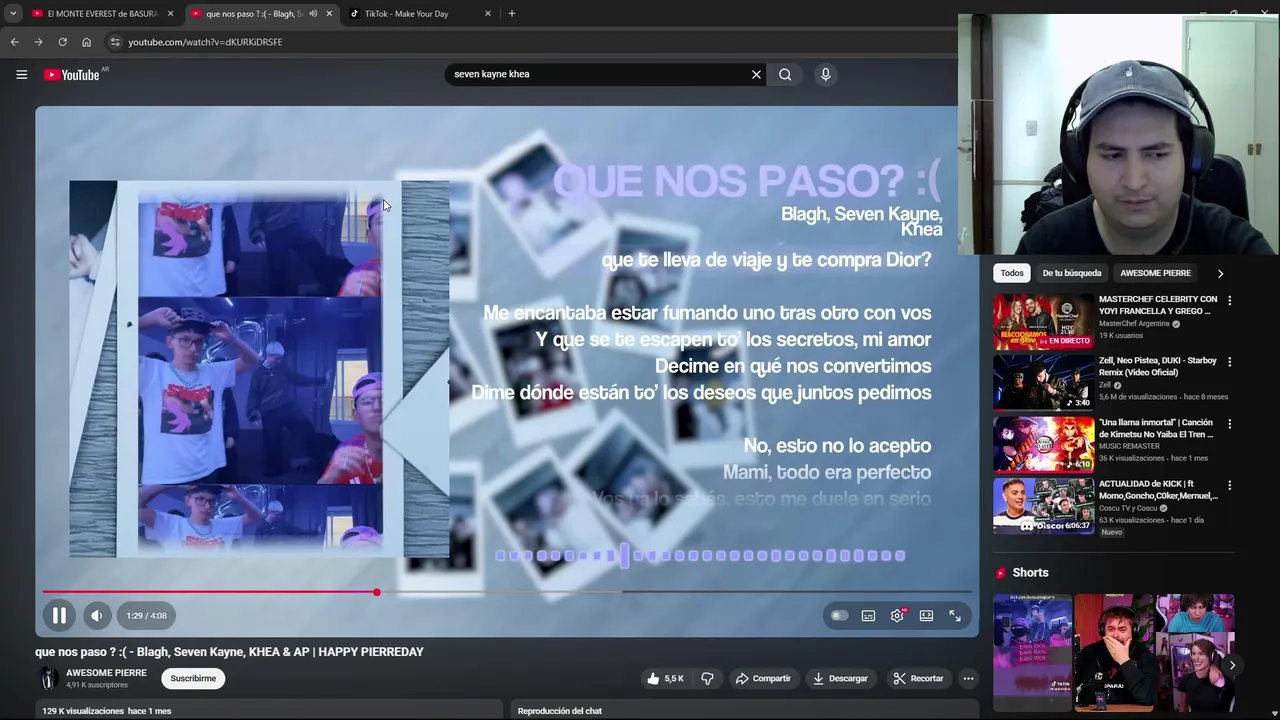Open MasterChef Argentina channel link
Screen dimensions: 1280x720
tap(1135, 324)
